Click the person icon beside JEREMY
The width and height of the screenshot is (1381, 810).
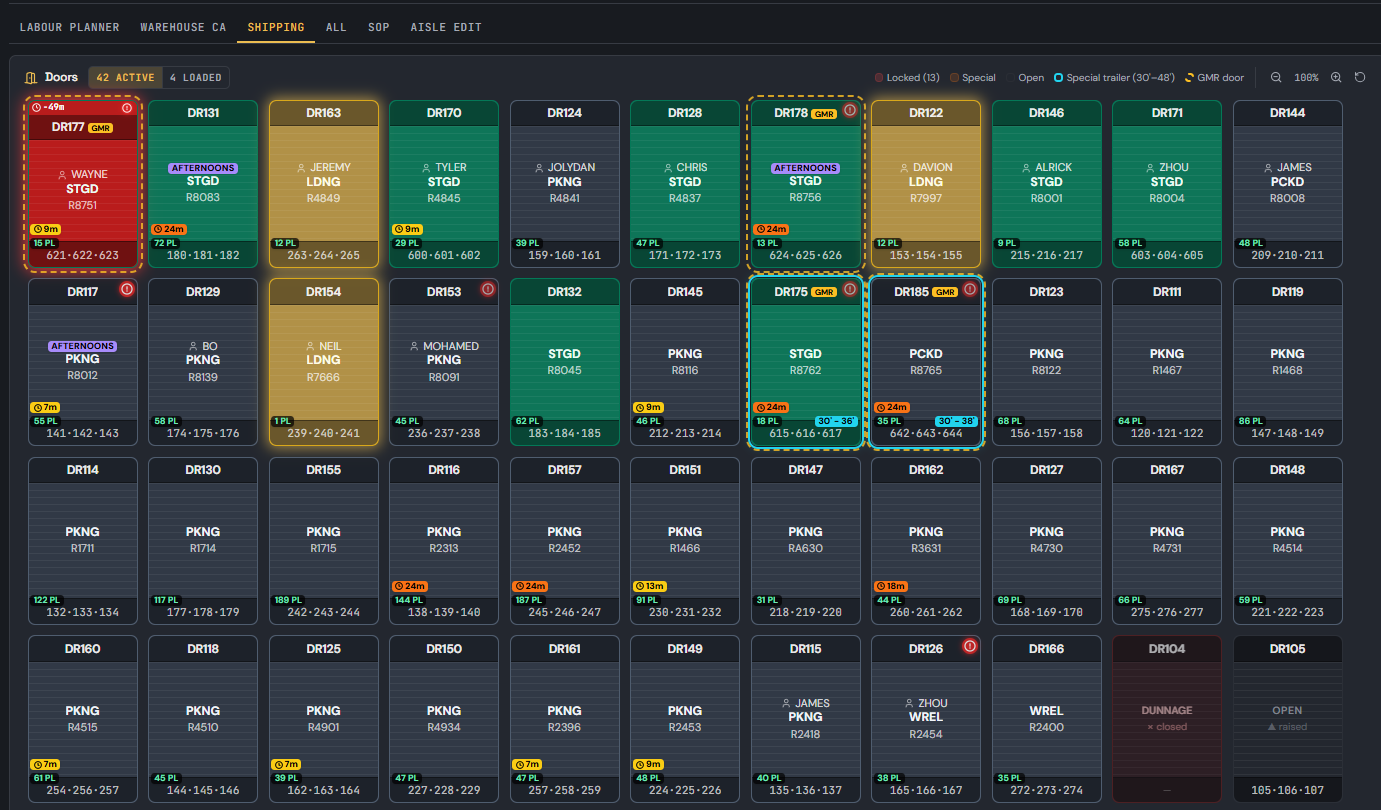(303, 168)
